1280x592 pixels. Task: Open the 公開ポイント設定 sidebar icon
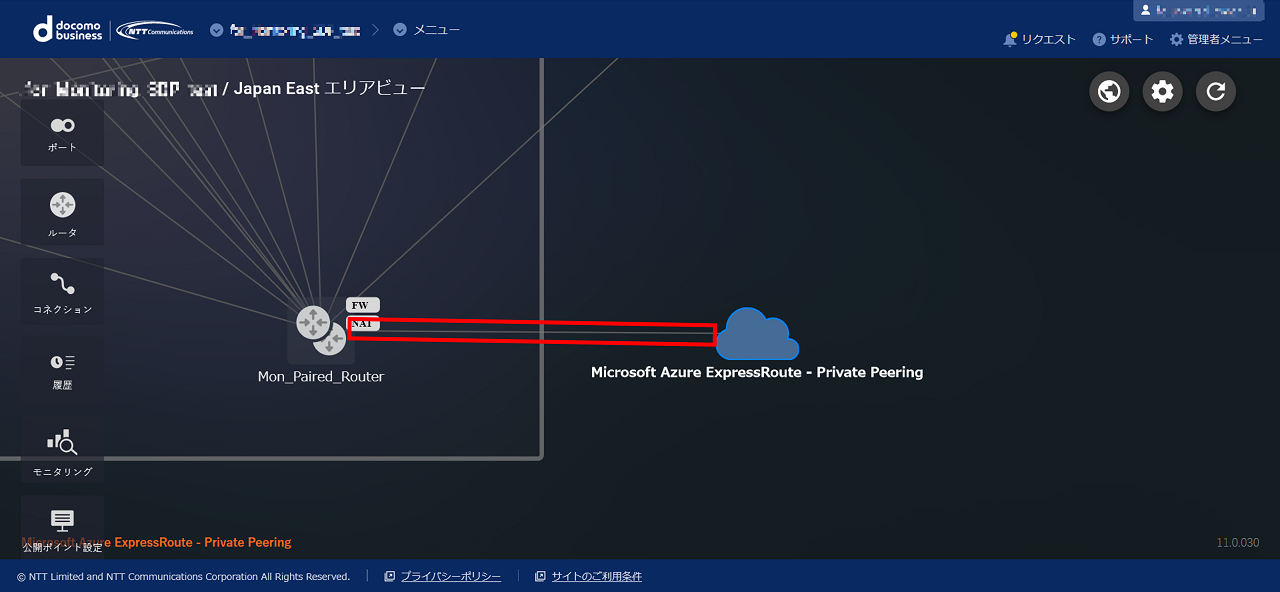[62, 527]
